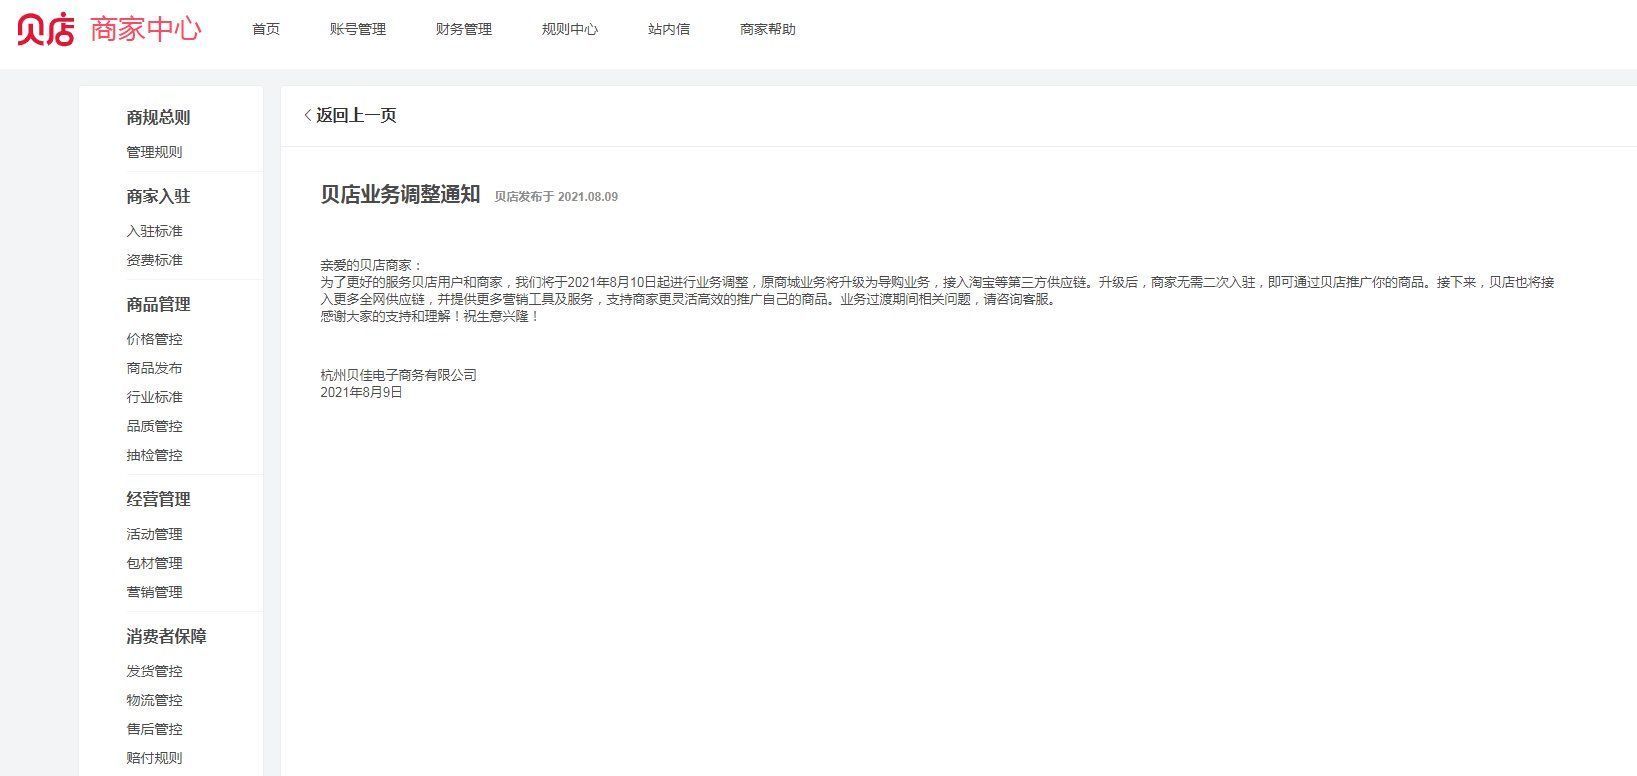Click 商家中心 header title
1637x776 pixels.
(x=146, y=29)
